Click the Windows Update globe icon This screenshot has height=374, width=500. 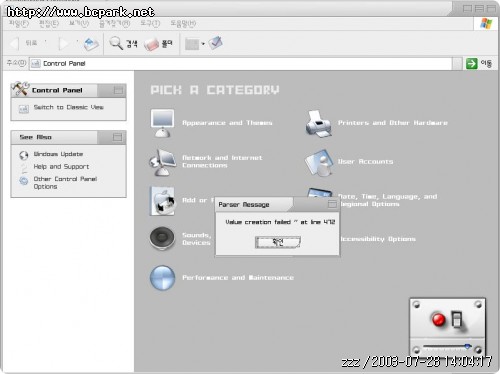pos(24,155)
